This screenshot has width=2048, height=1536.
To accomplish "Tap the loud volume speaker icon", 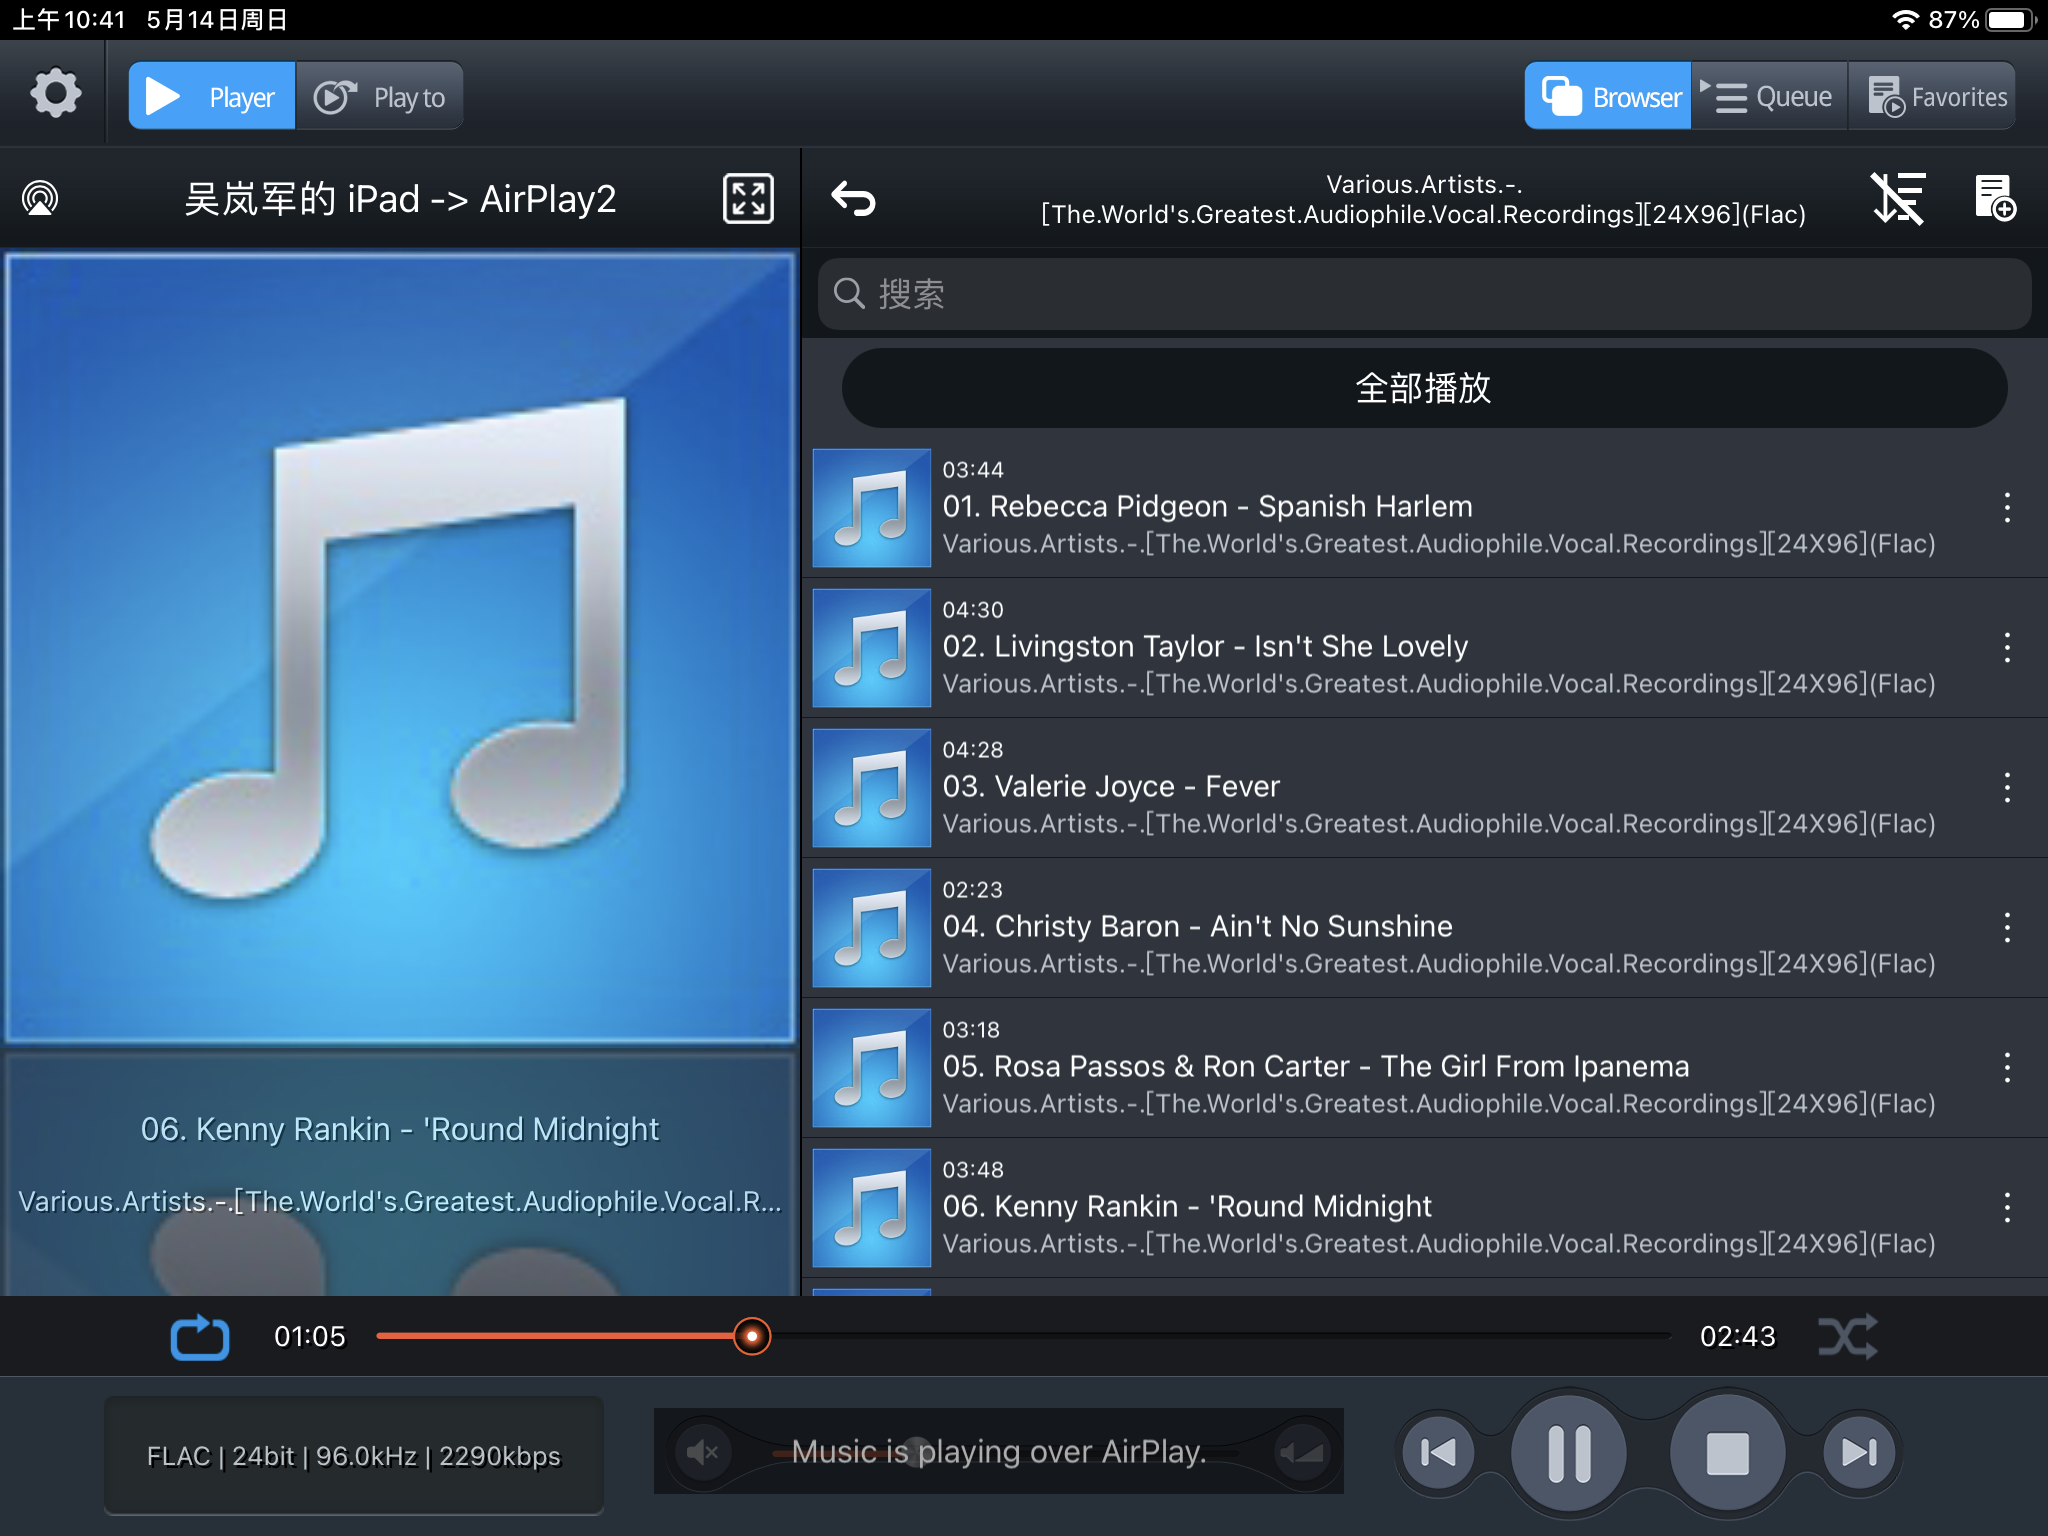I will click(x=1301, y=1452).
